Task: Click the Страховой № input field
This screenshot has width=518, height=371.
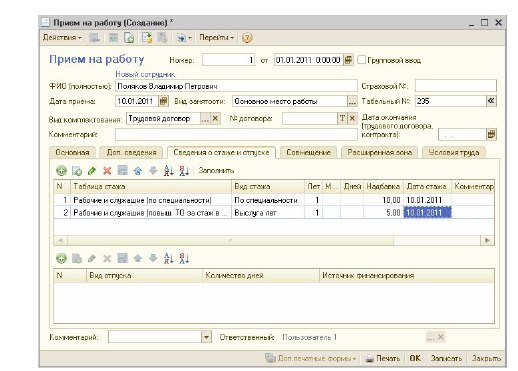Action: [456, 86]
